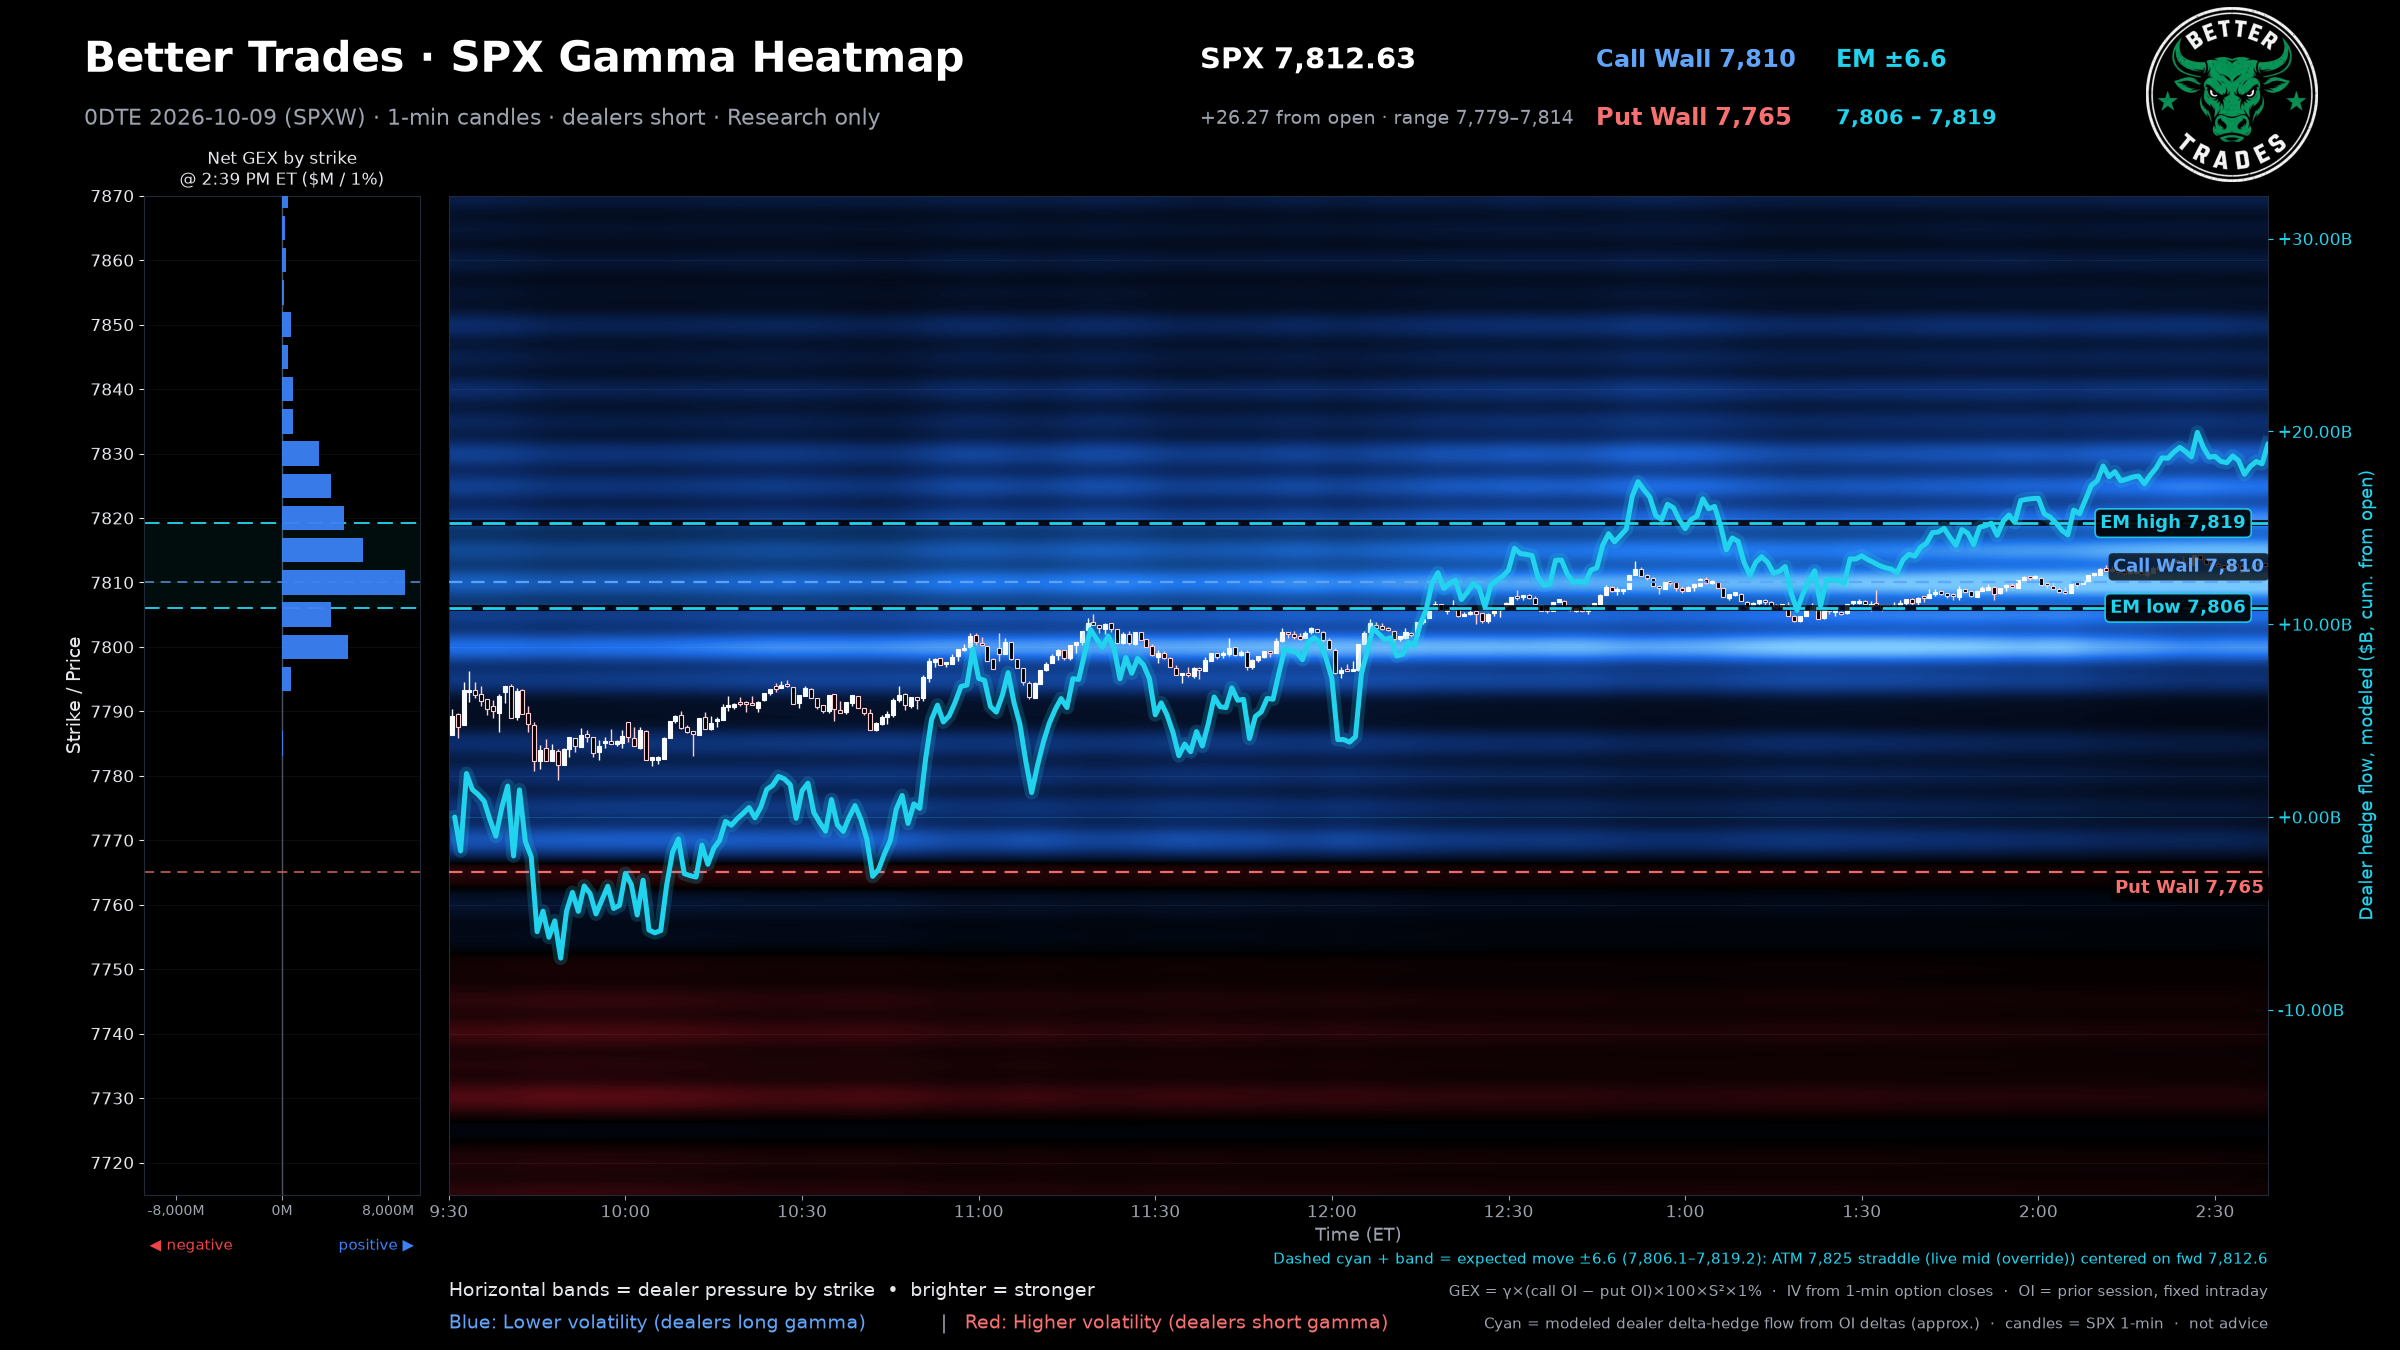Viewport: 2400px width, 1350px height.
Task: Click the 7800 strike GEX bar
Action: click(315, 647)
